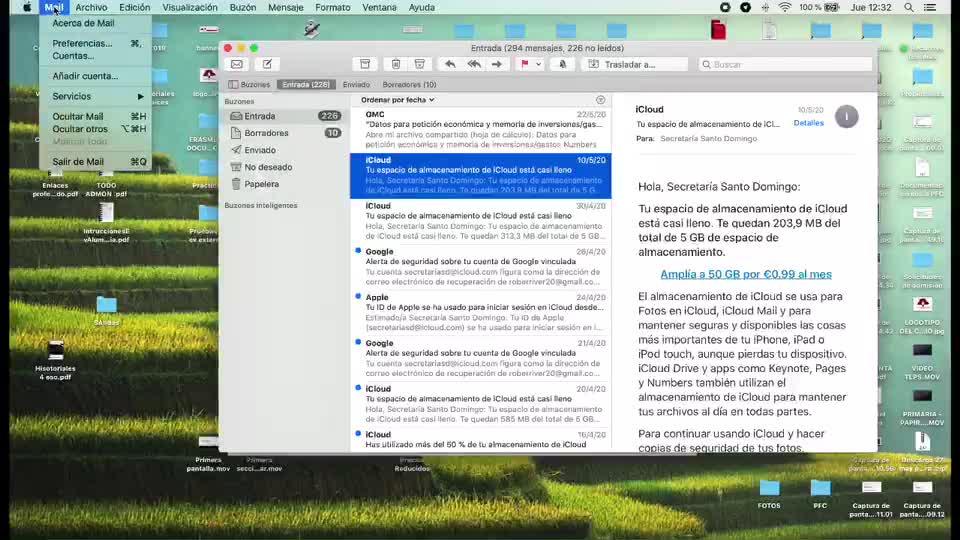Screen dimensions: 960x540
Task: Toggle the Buzones sidebar button
Action: pos(249,84)
